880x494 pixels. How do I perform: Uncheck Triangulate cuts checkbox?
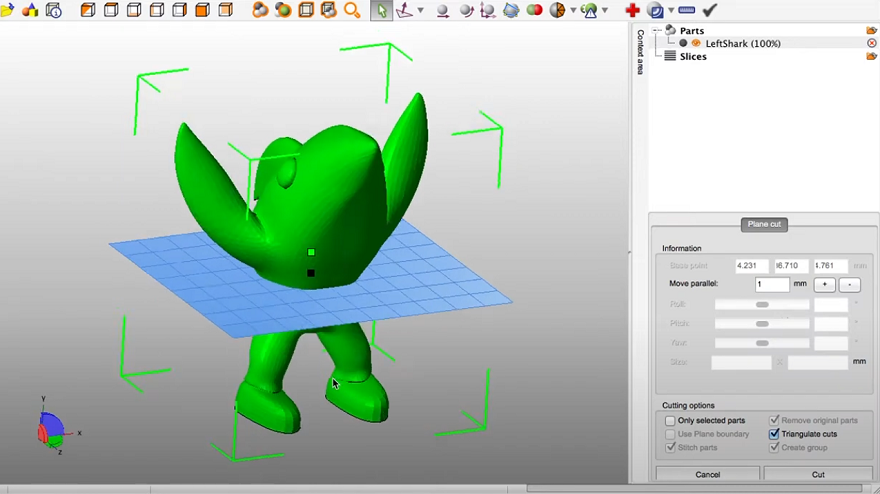pos(774,433)
